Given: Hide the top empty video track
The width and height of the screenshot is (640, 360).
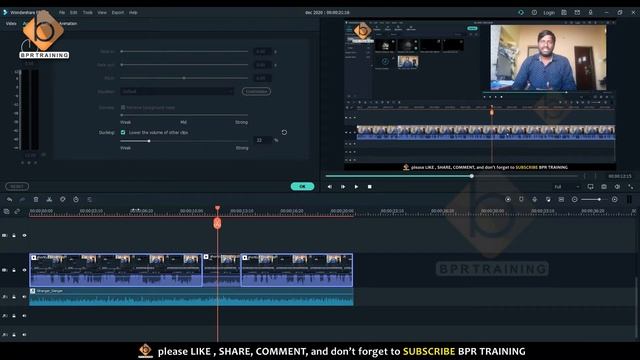Looking at the screenshot, I should click(24, 236).
